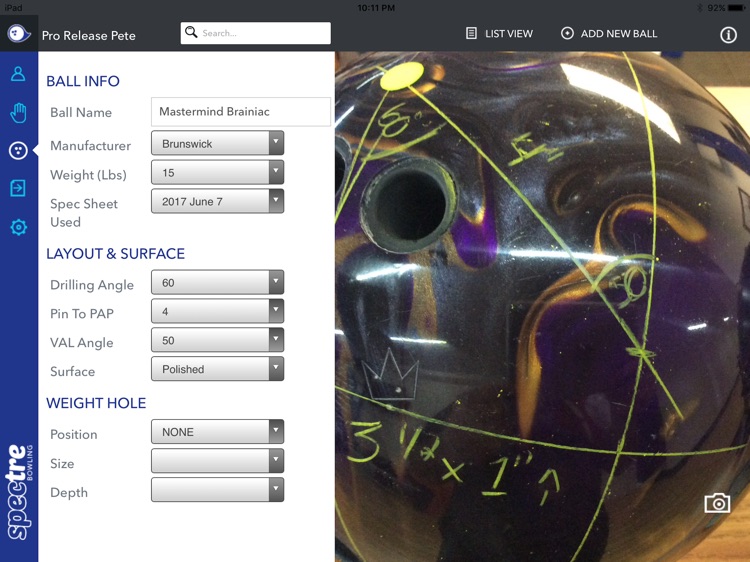Choose a Surface from the Polished dropdown
Screen dimensions: 750x562
218,369
